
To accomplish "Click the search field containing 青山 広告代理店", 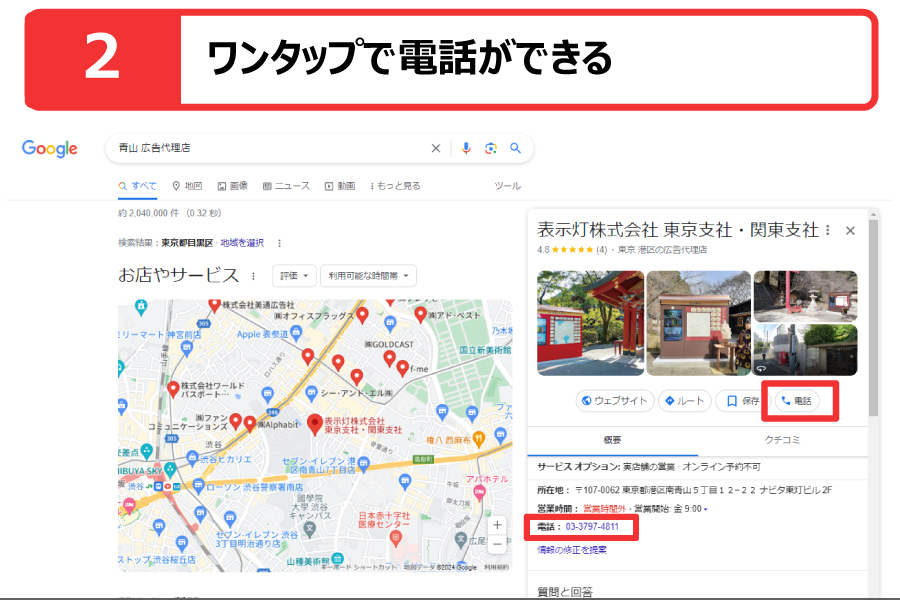I will tap(271, 148).
